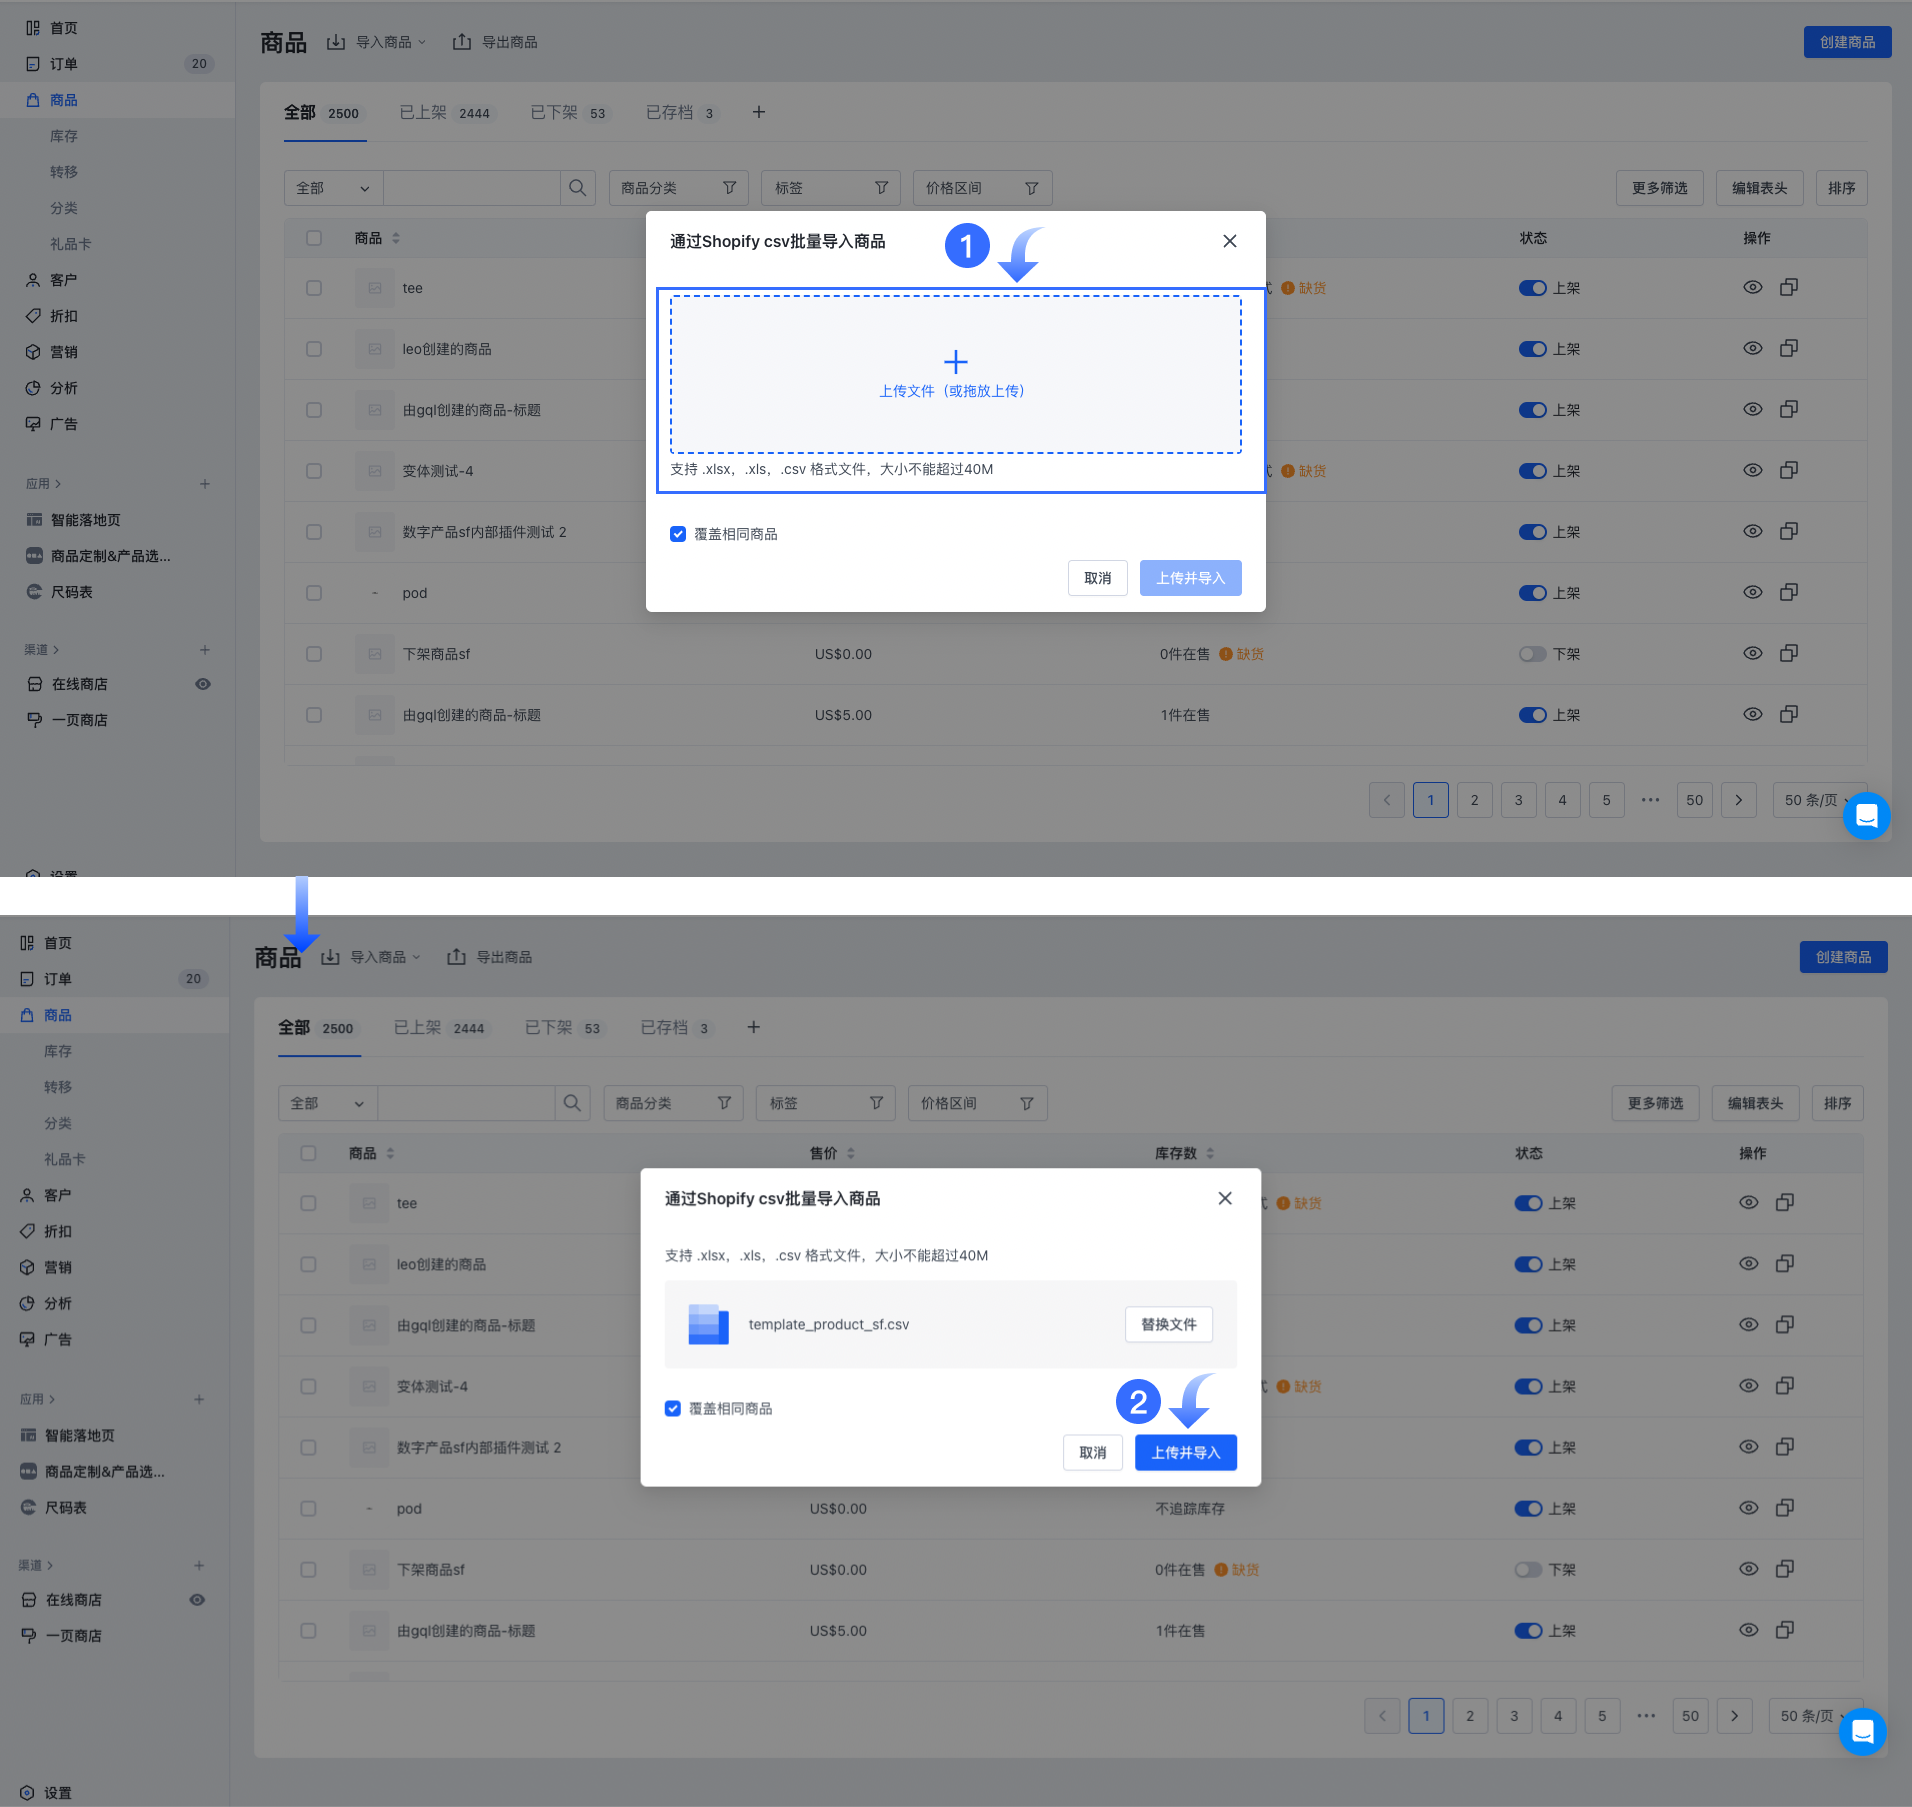Sort by 商品 column in the upper screenshot
The width and height of the screenshot is (1912, 1807).
point(396,238)
